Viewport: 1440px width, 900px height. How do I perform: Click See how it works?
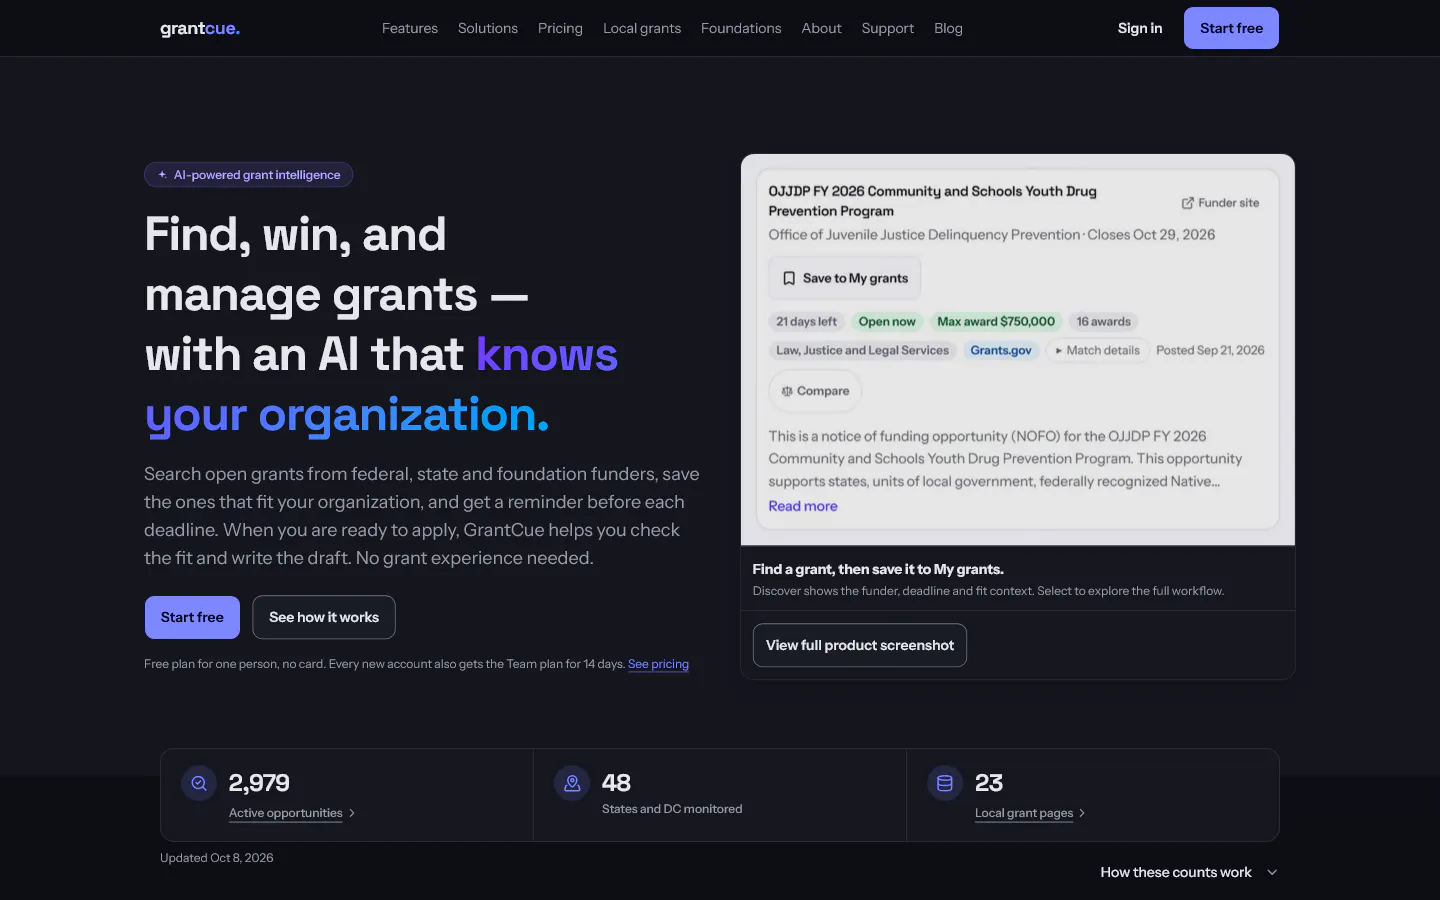[324, 617]
